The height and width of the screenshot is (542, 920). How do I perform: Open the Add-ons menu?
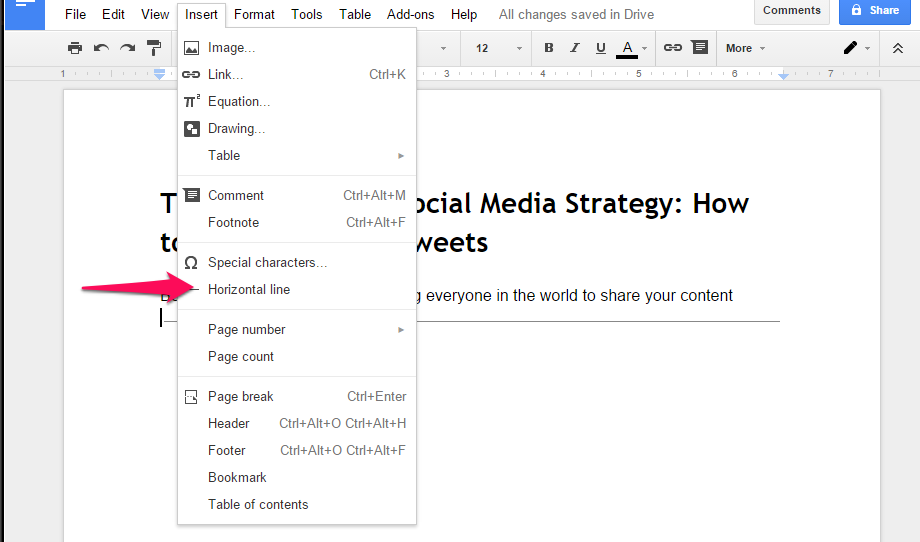(x=411, y=15)
